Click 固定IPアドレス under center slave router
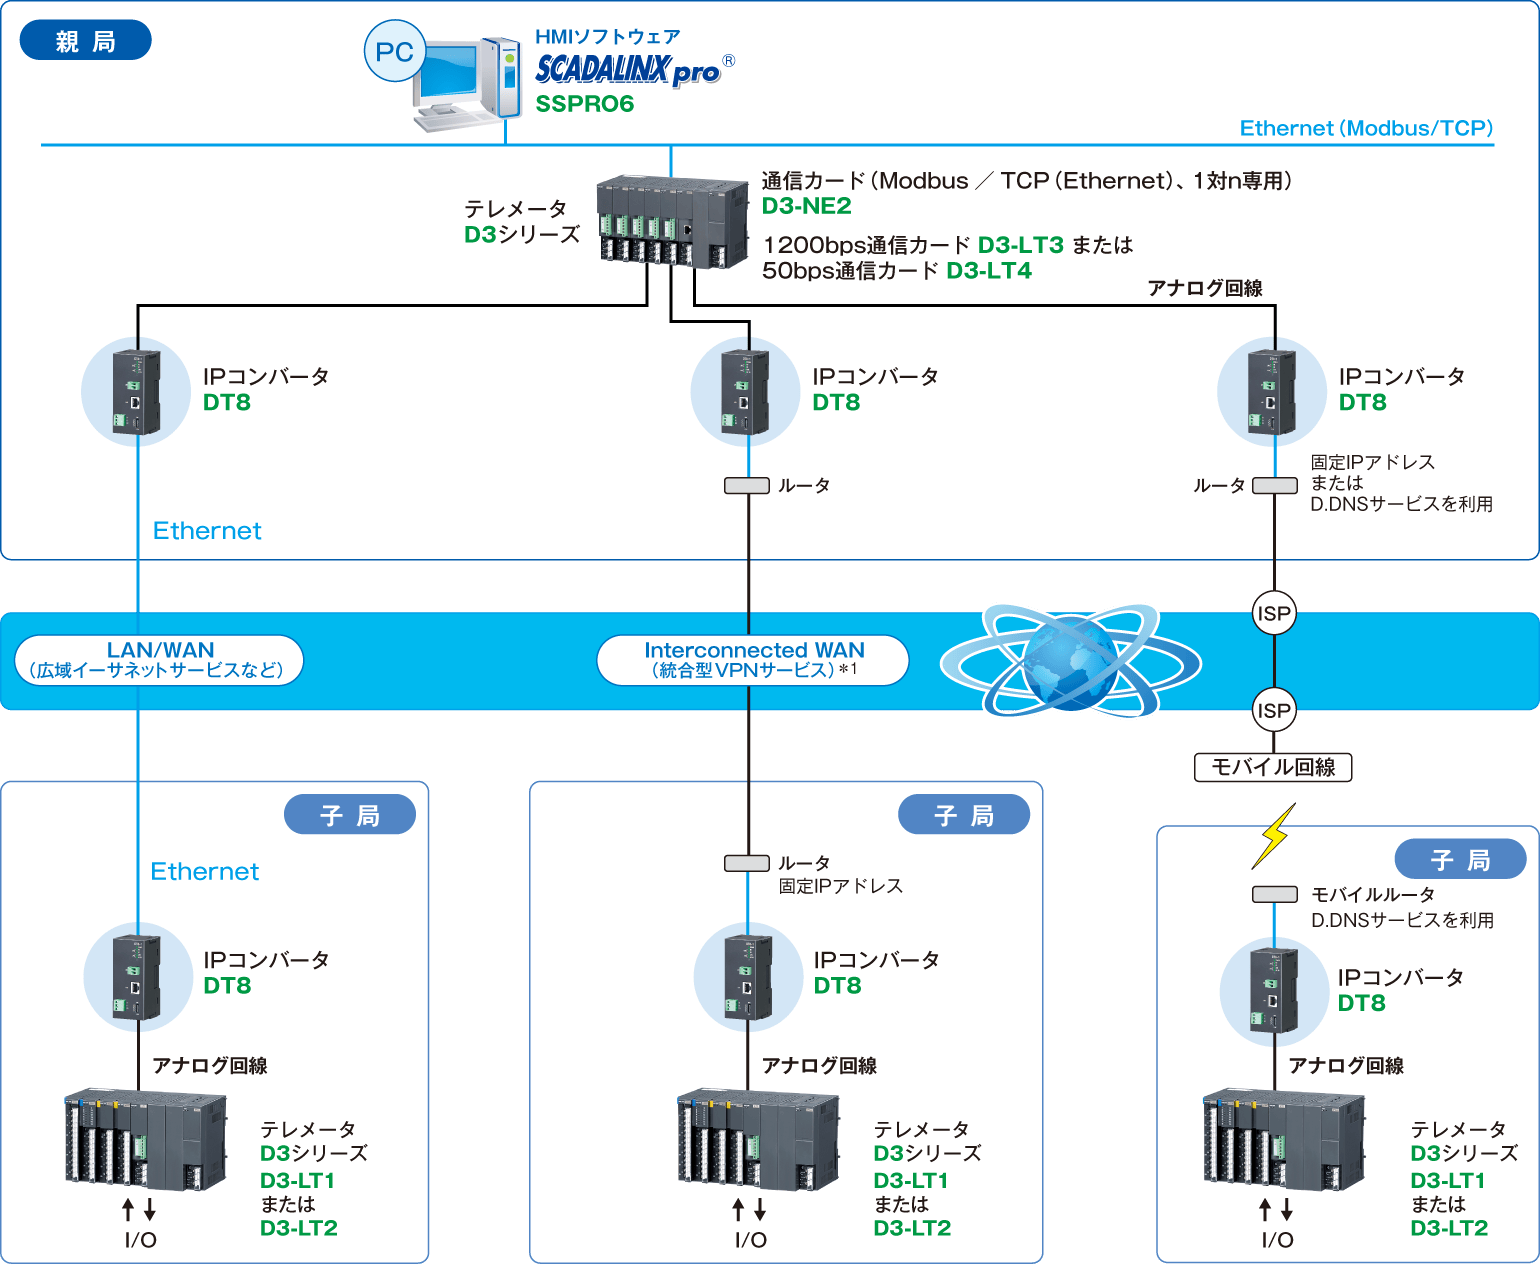1540x1264 pixels. (841, 886)
